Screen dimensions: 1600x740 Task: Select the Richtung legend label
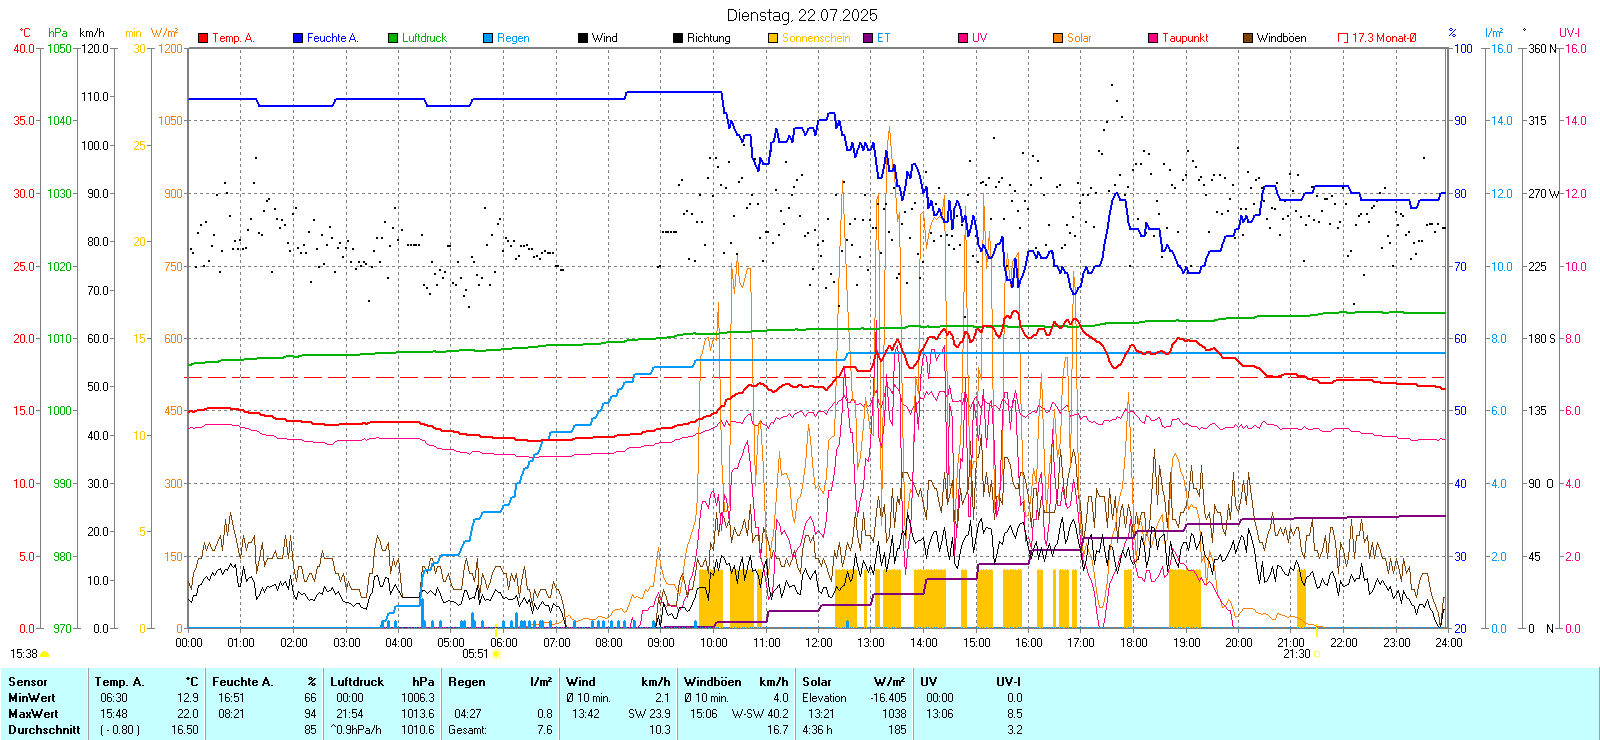(708, 38)
